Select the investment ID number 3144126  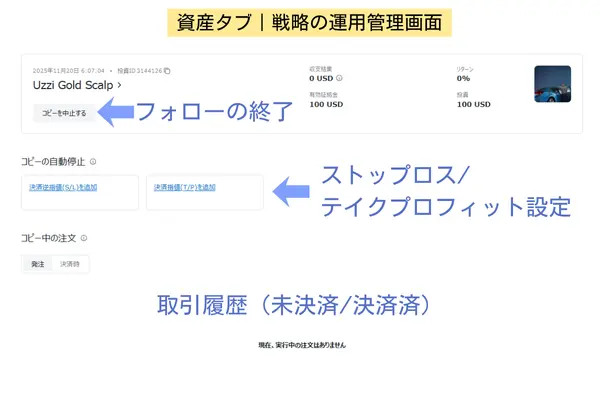coord(148,71)
